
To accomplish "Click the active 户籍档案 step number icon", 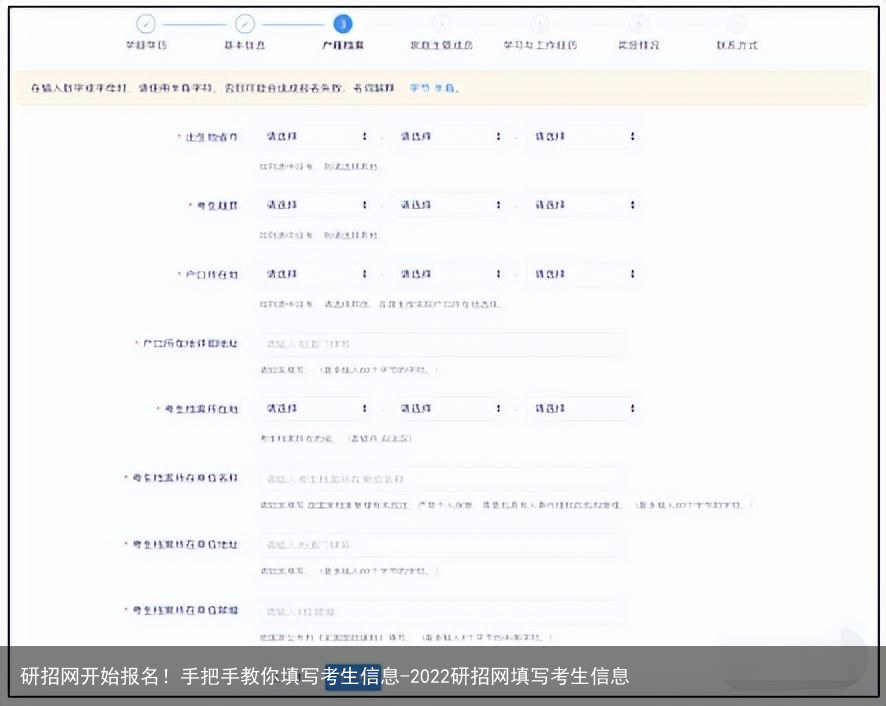I will (x=341, y=23).
